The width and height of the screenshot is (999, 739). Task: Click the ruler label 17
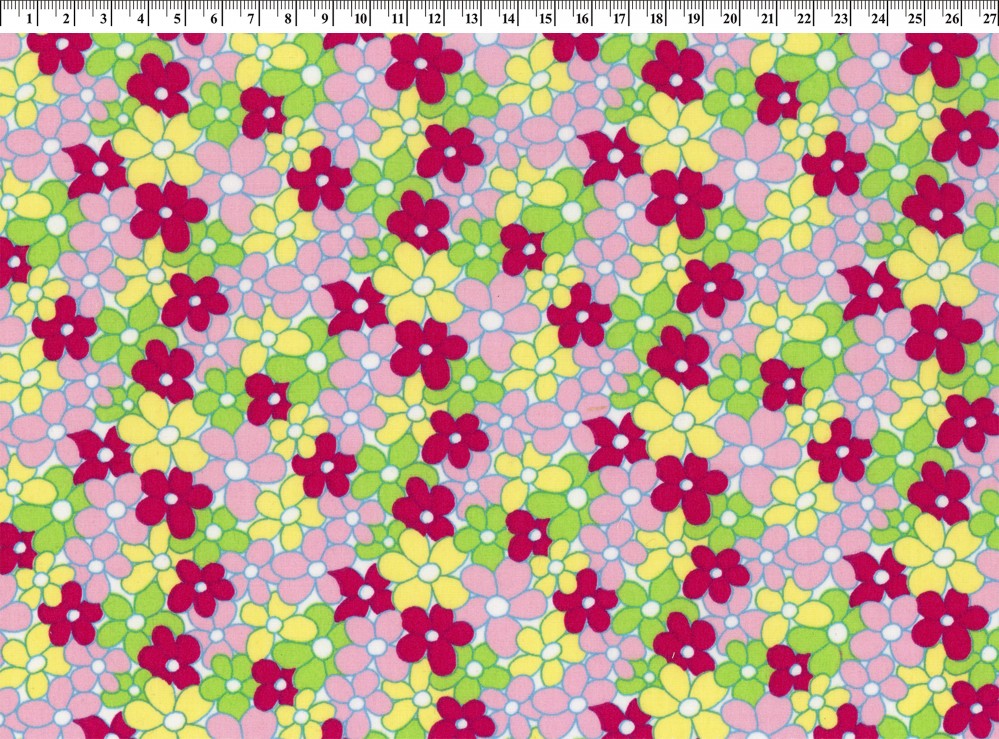pos(619,19)
